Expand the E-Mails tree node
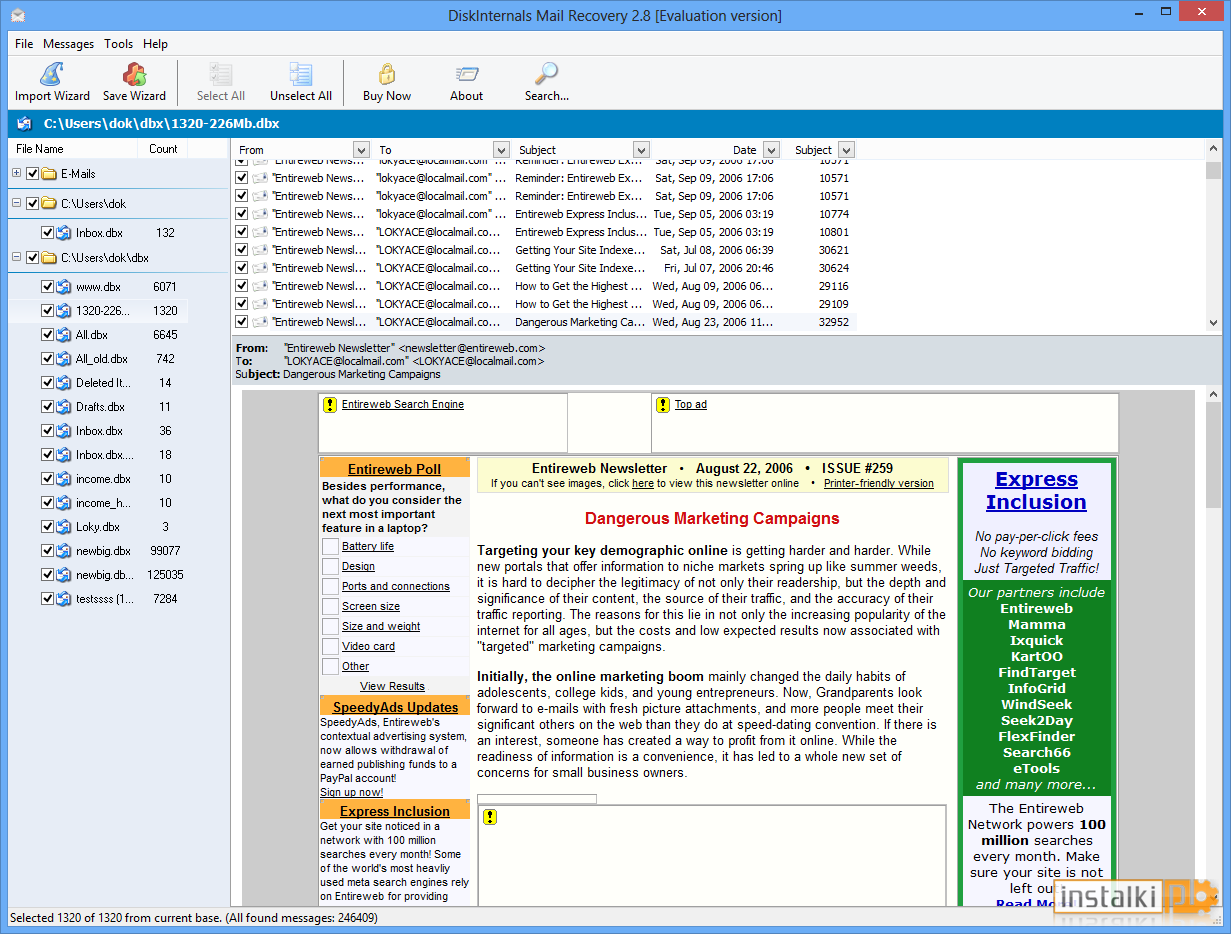This screenshot has width=1231, height=934. coord(16,174)
